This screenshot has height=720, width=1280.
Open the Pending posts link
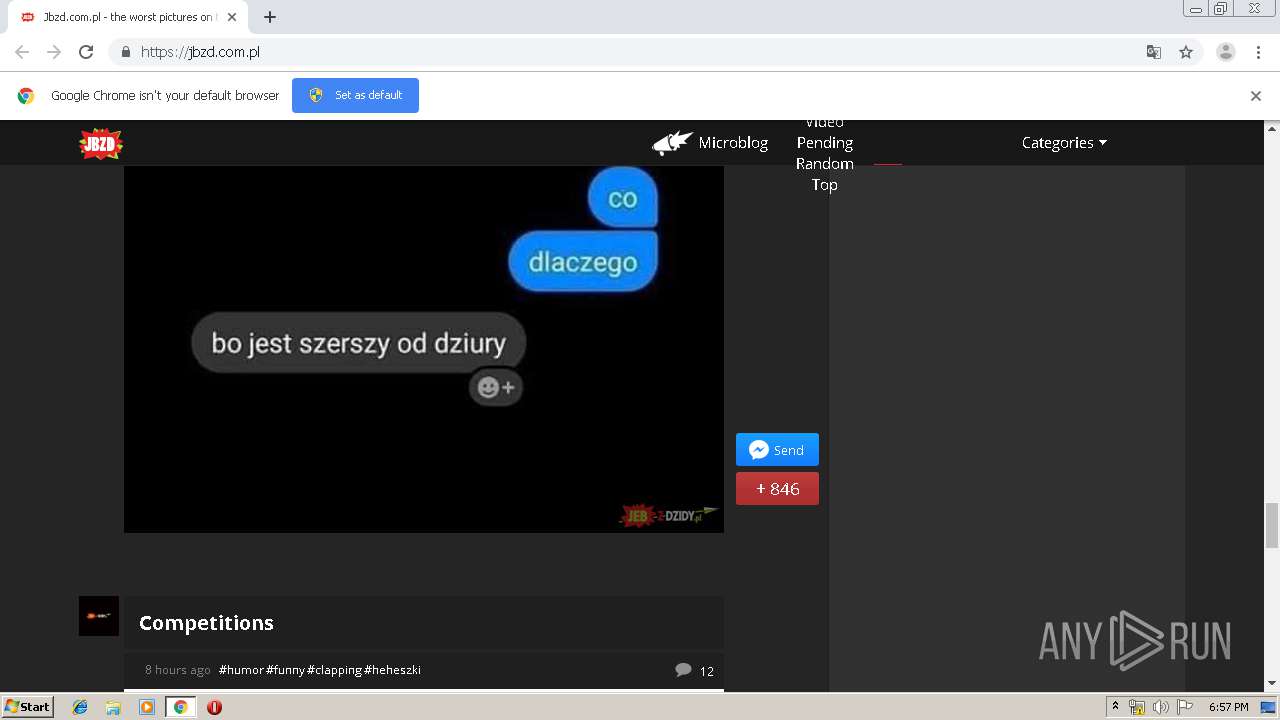tap(825, 143)
